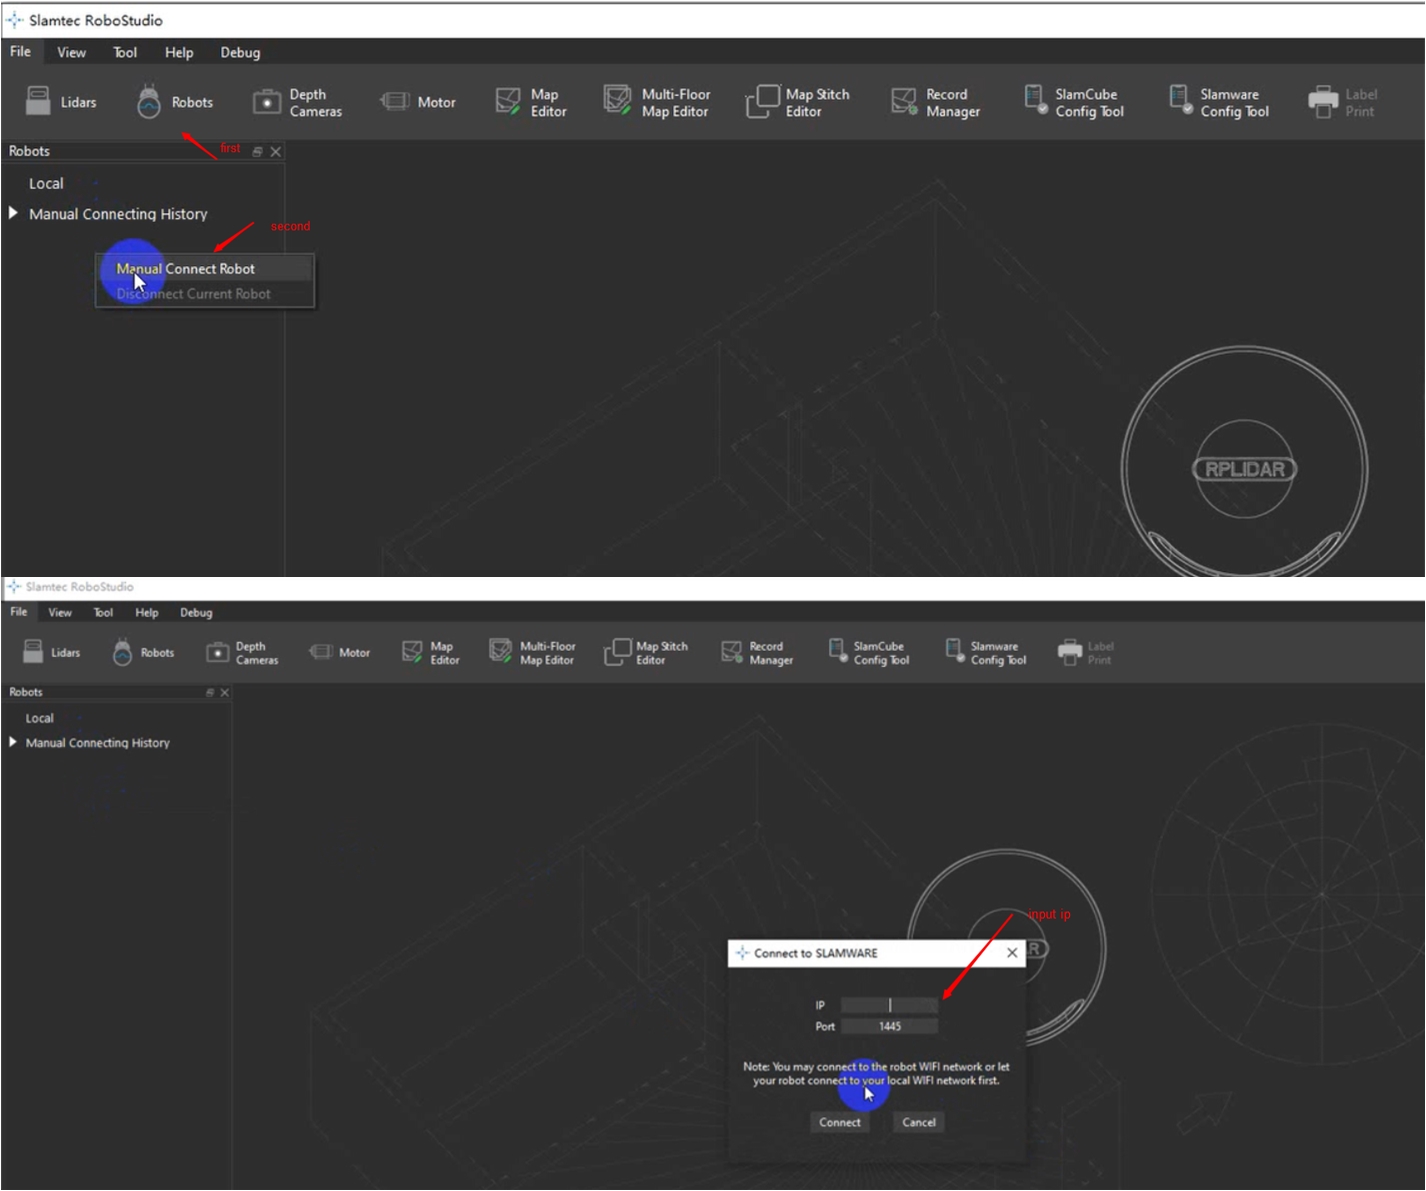Open View menu in lower window

tap(60, 612)
